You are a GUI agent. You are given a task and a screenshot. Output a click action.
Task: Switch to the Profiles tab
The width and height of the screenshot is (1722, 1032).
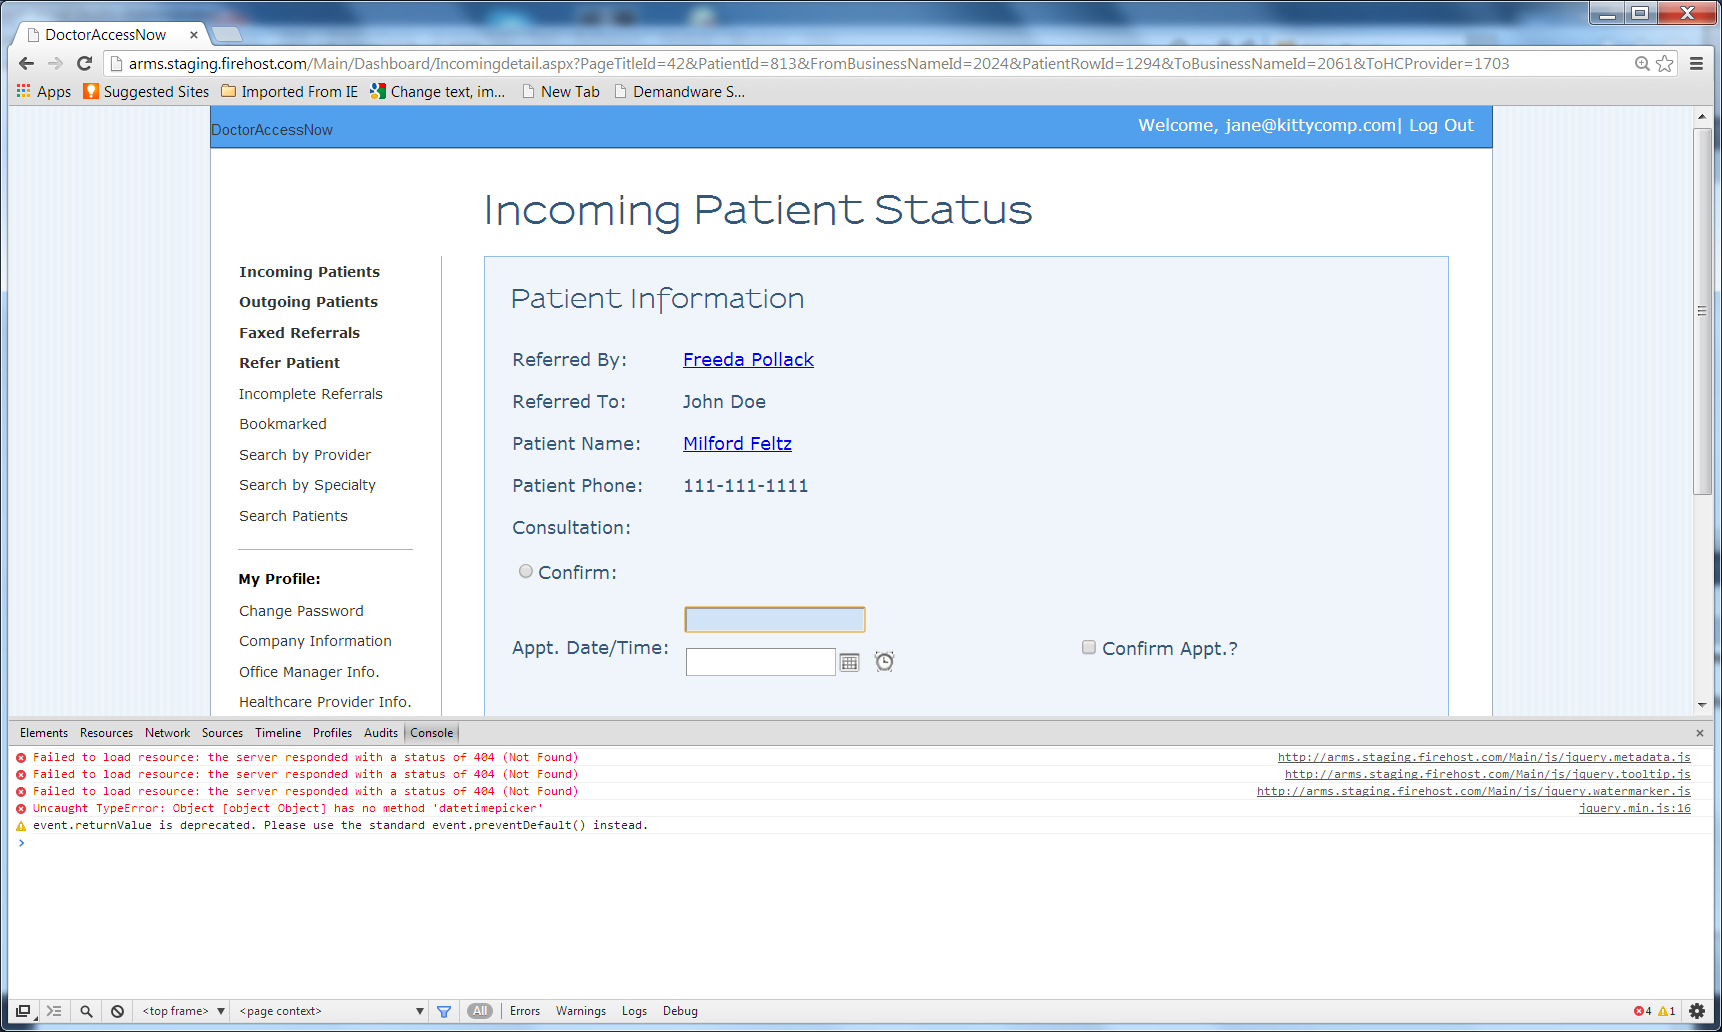[x=332, y=733]
